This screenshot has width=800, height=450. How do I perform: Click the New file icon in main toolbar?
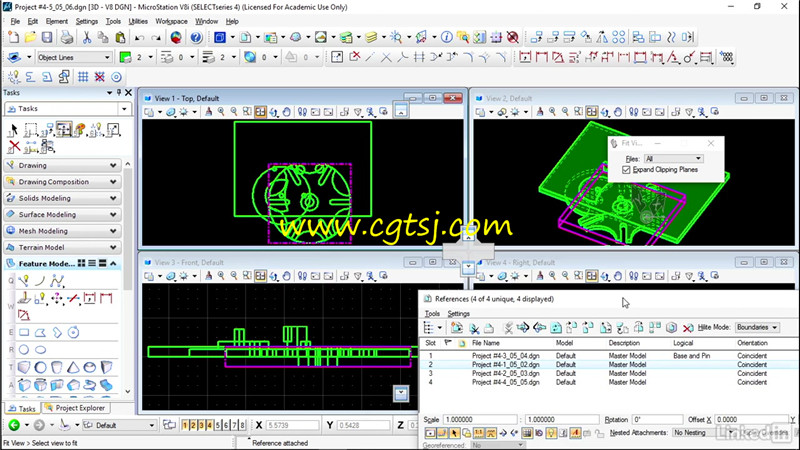click(x=14, y=37)
